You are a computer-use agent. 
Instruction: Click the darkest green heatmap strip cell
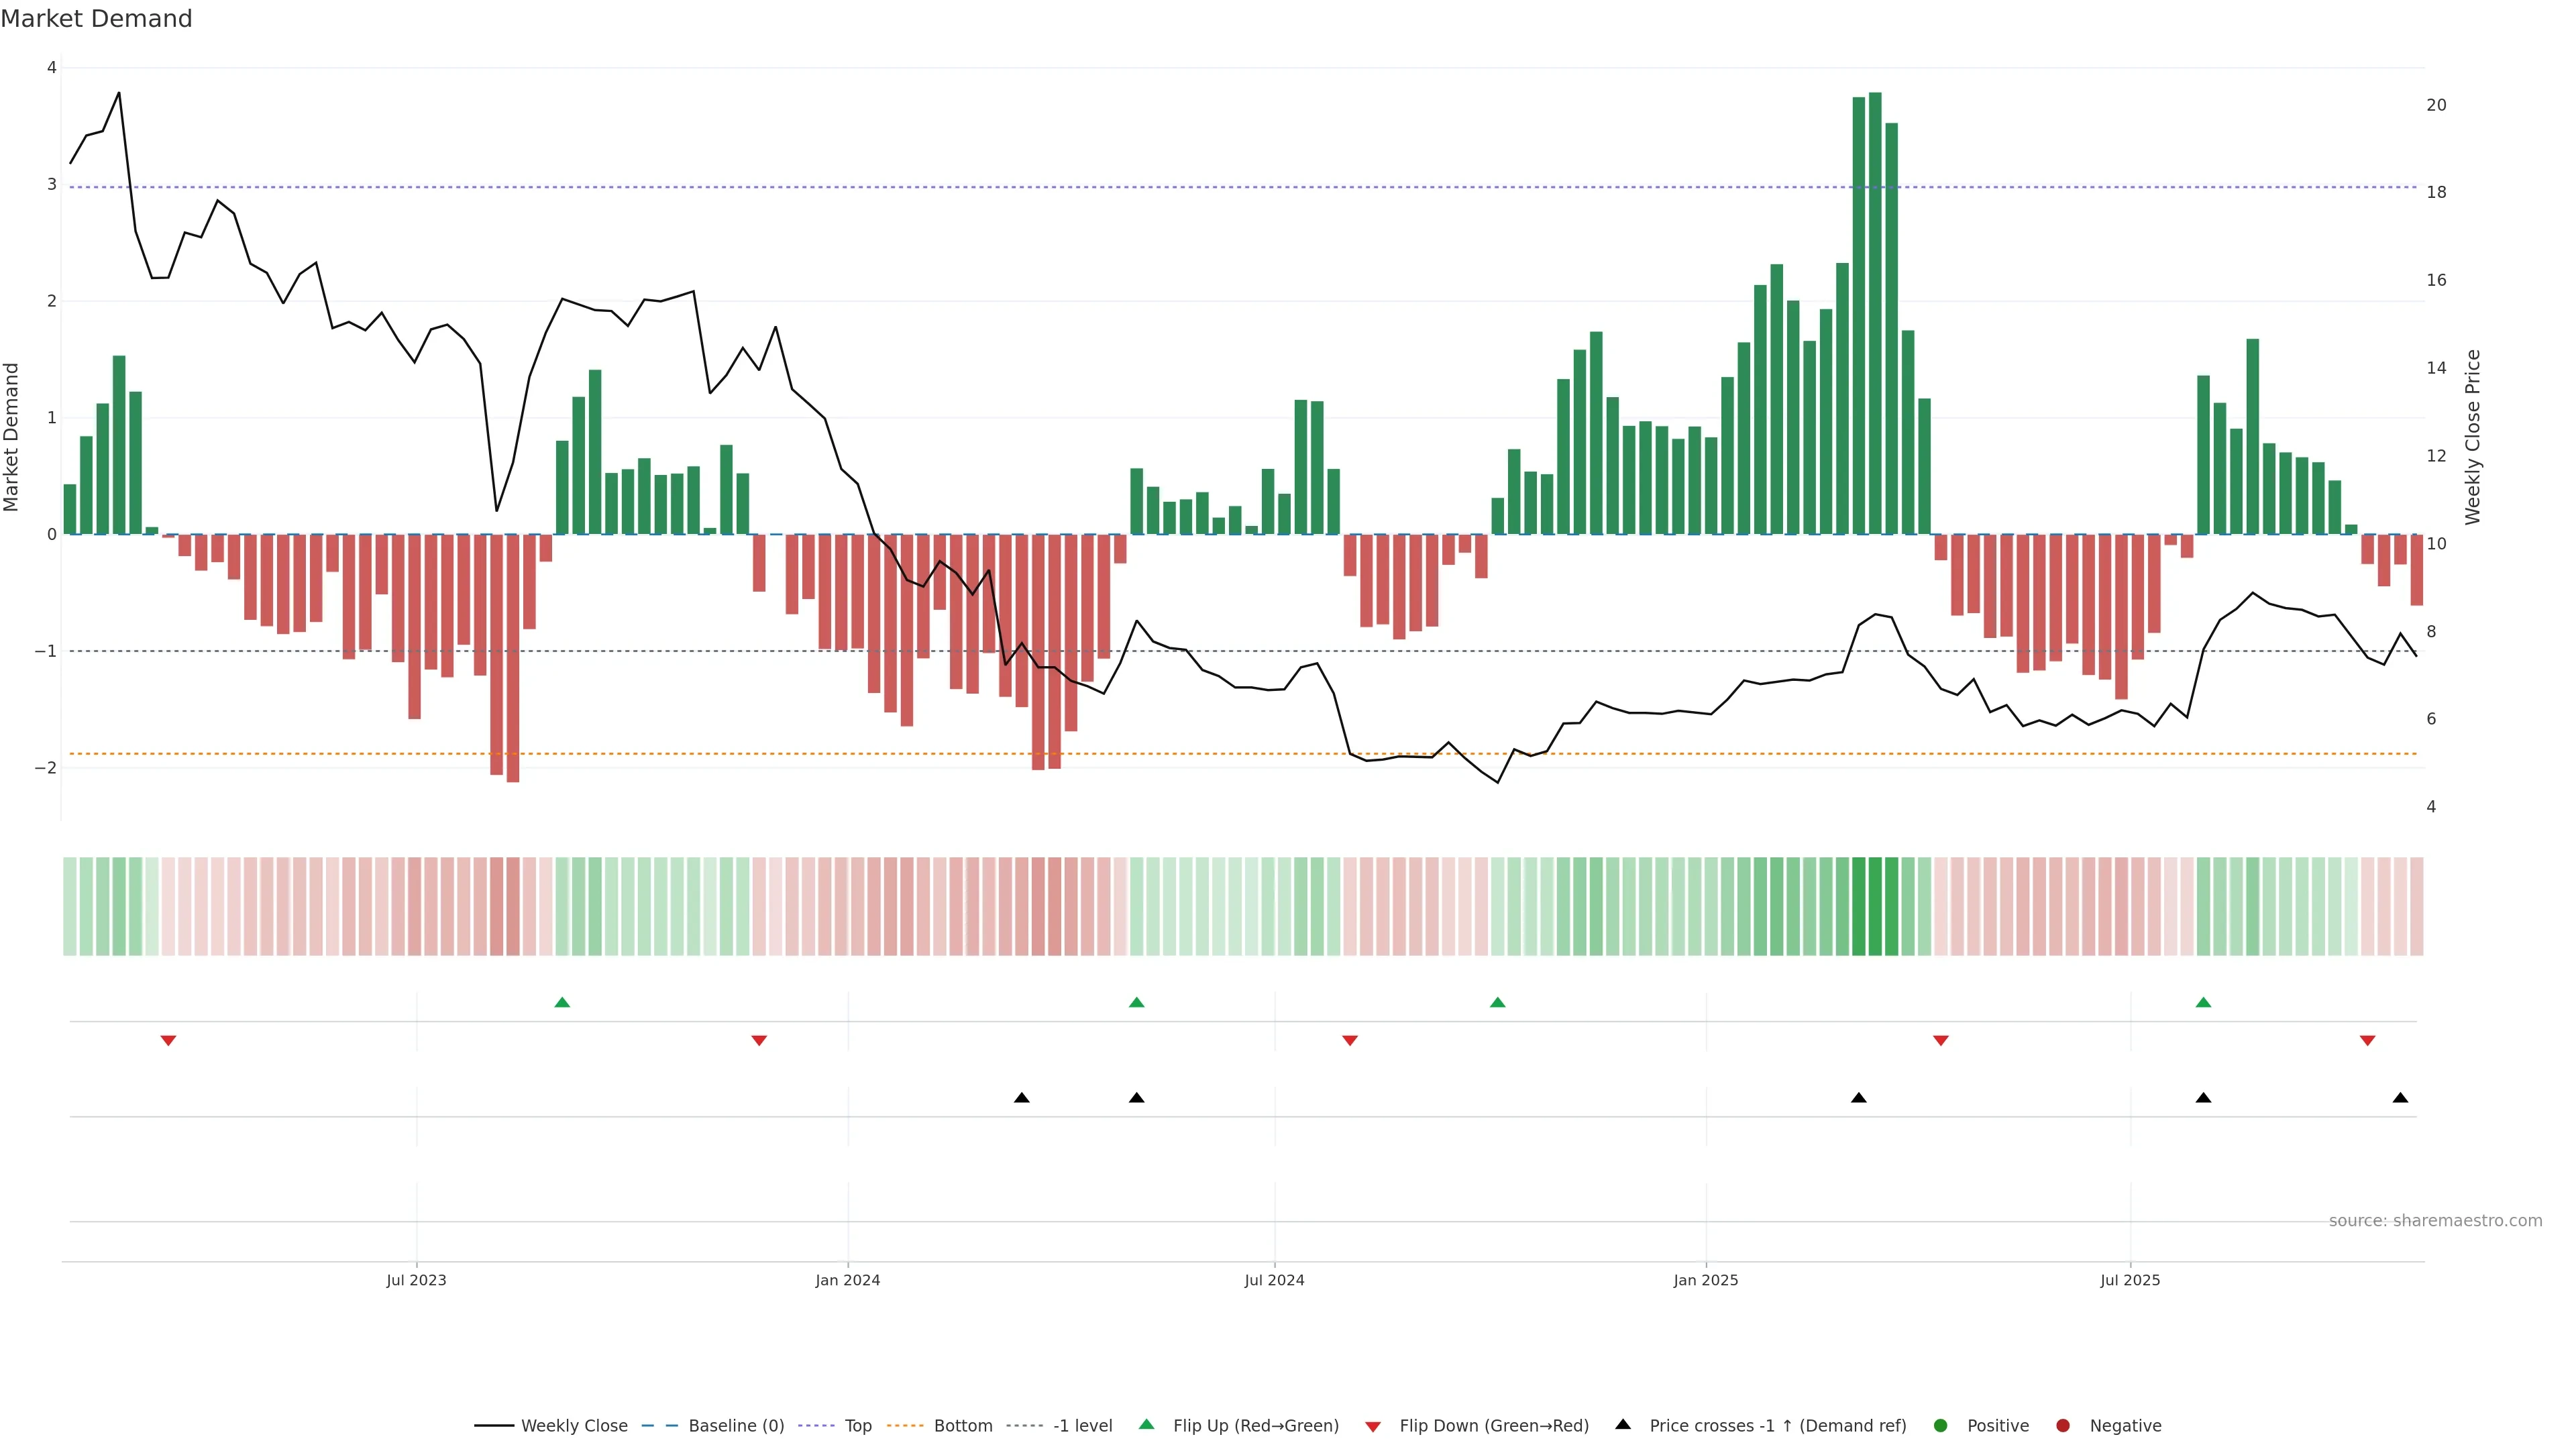coord(1875,906)
